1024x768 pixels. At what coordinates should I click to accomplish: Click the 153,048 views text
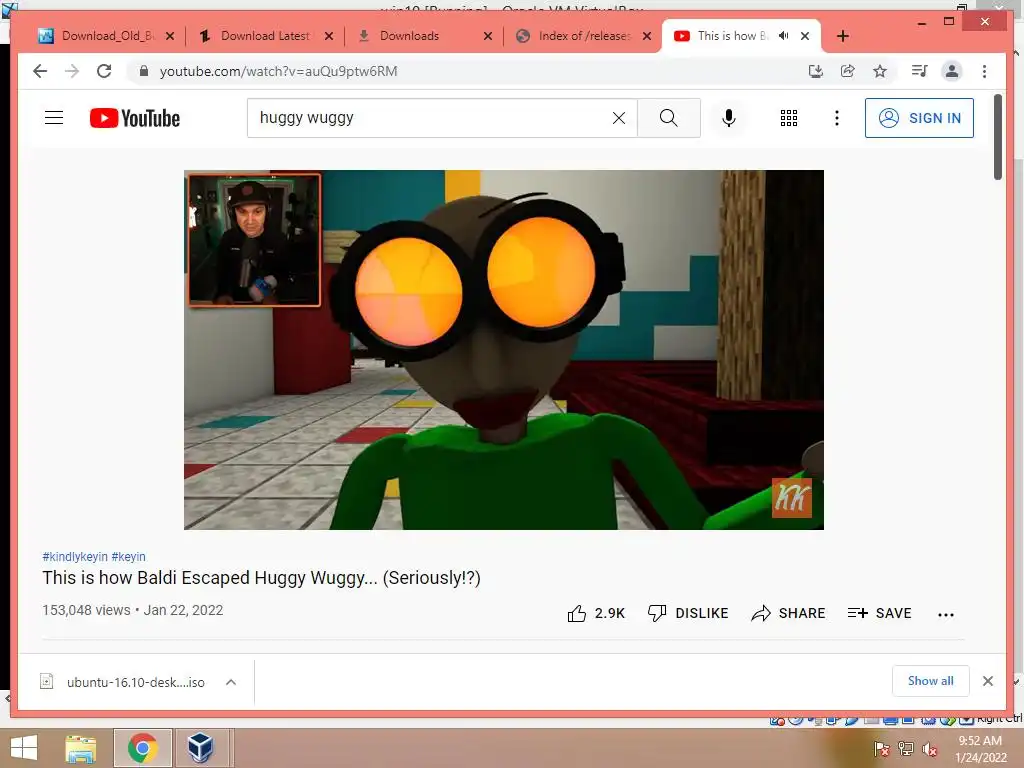coord(86,610)
